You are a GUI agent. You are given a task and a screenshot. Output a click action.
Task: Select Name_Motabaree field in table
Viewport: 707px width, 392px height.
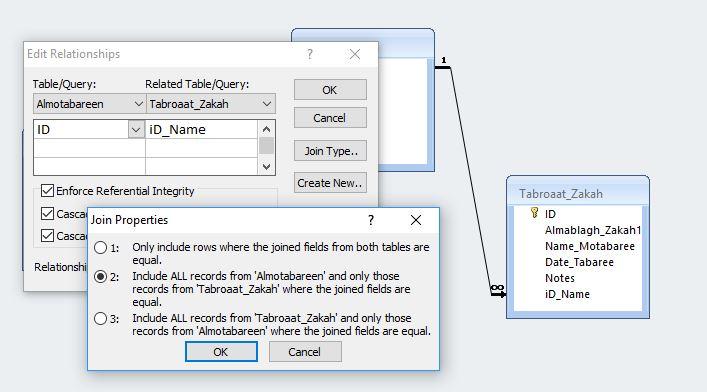click(590, 246)
